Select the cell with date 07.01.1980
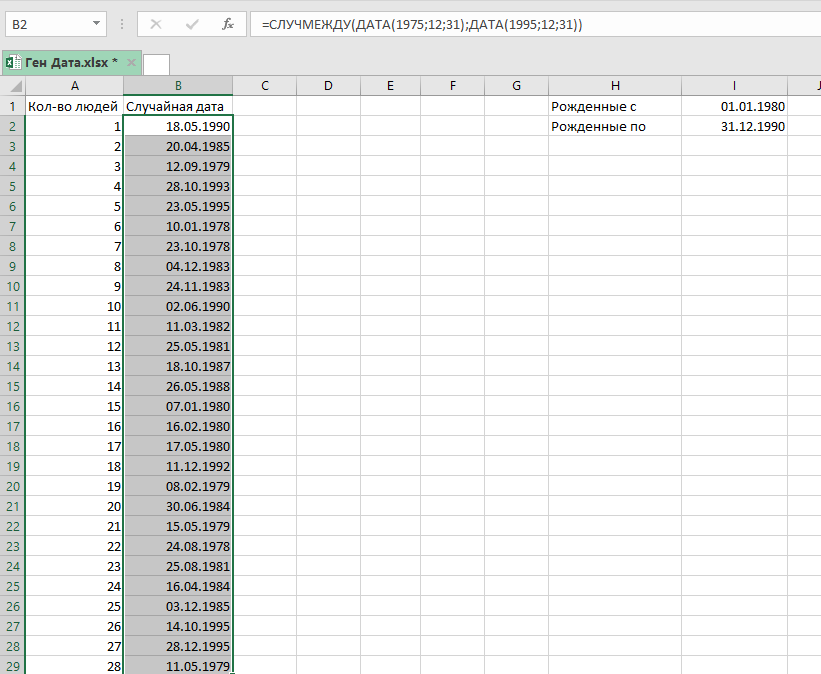The image size is (821, 674). tap(178, 406)
